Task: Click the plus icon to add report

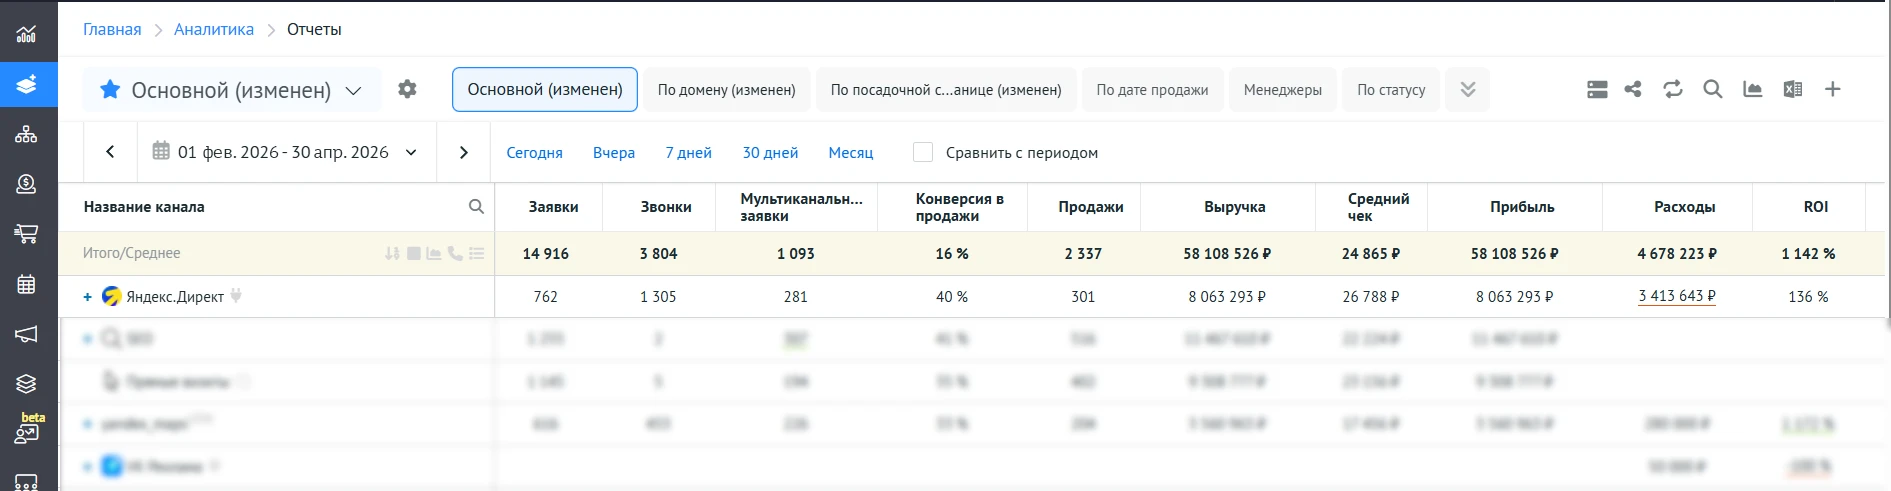Action: 1833,89
